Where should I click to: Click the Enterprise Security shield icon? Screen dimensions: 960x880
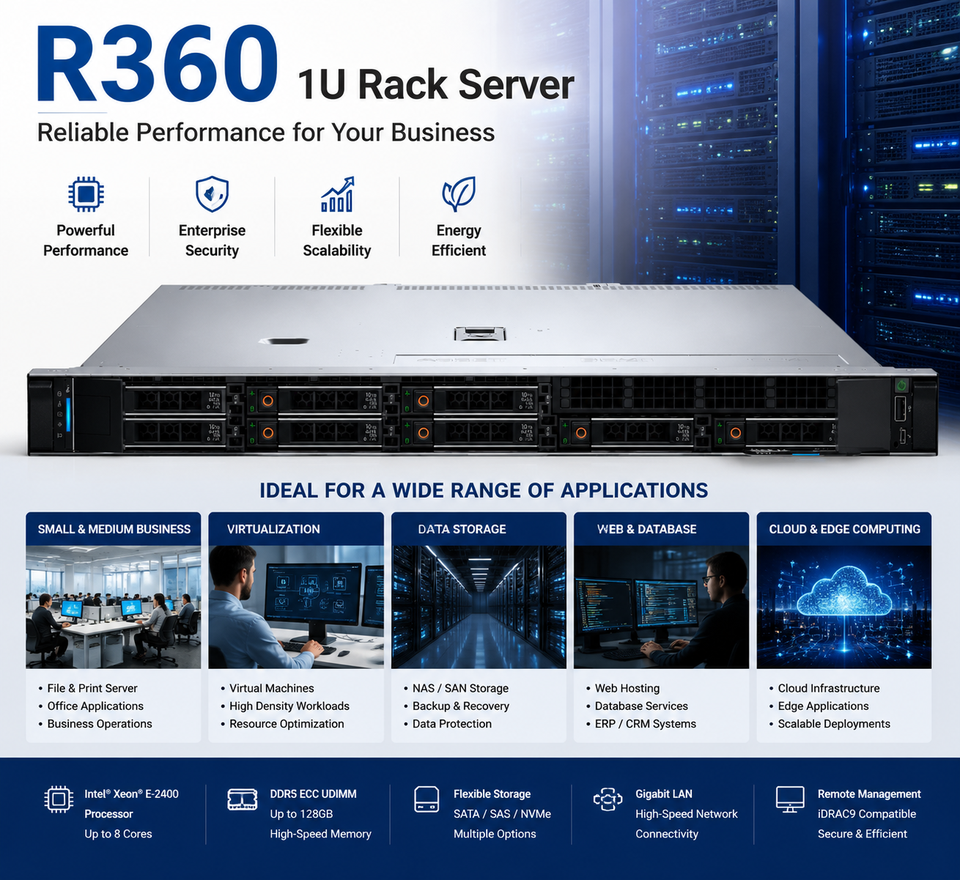(x=212, y=194)
